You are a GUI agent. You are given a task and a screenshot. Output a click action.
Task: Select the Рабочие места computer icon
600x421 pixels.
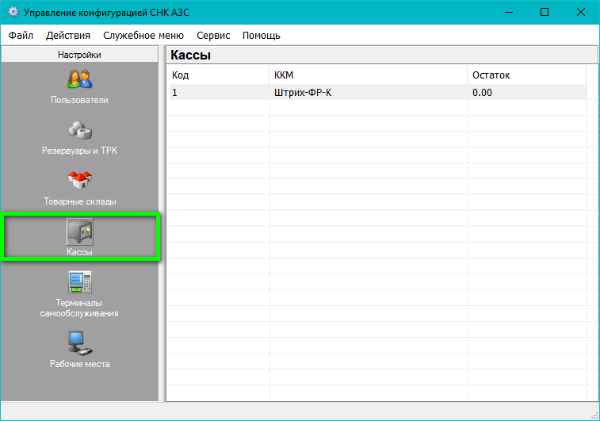(x=80, y=344)
